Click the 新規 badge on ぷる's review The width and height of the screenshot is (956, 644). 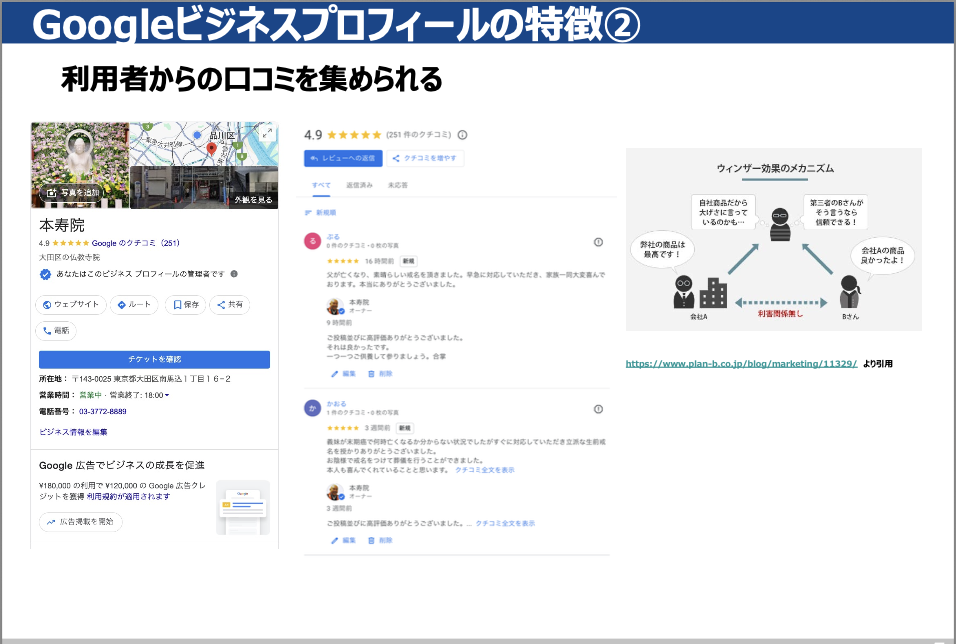click(x=408, y=261)
